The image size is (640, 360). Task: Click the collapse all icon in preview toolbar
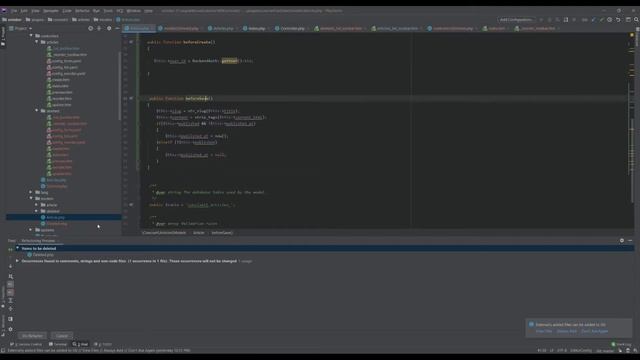point(11,309)
